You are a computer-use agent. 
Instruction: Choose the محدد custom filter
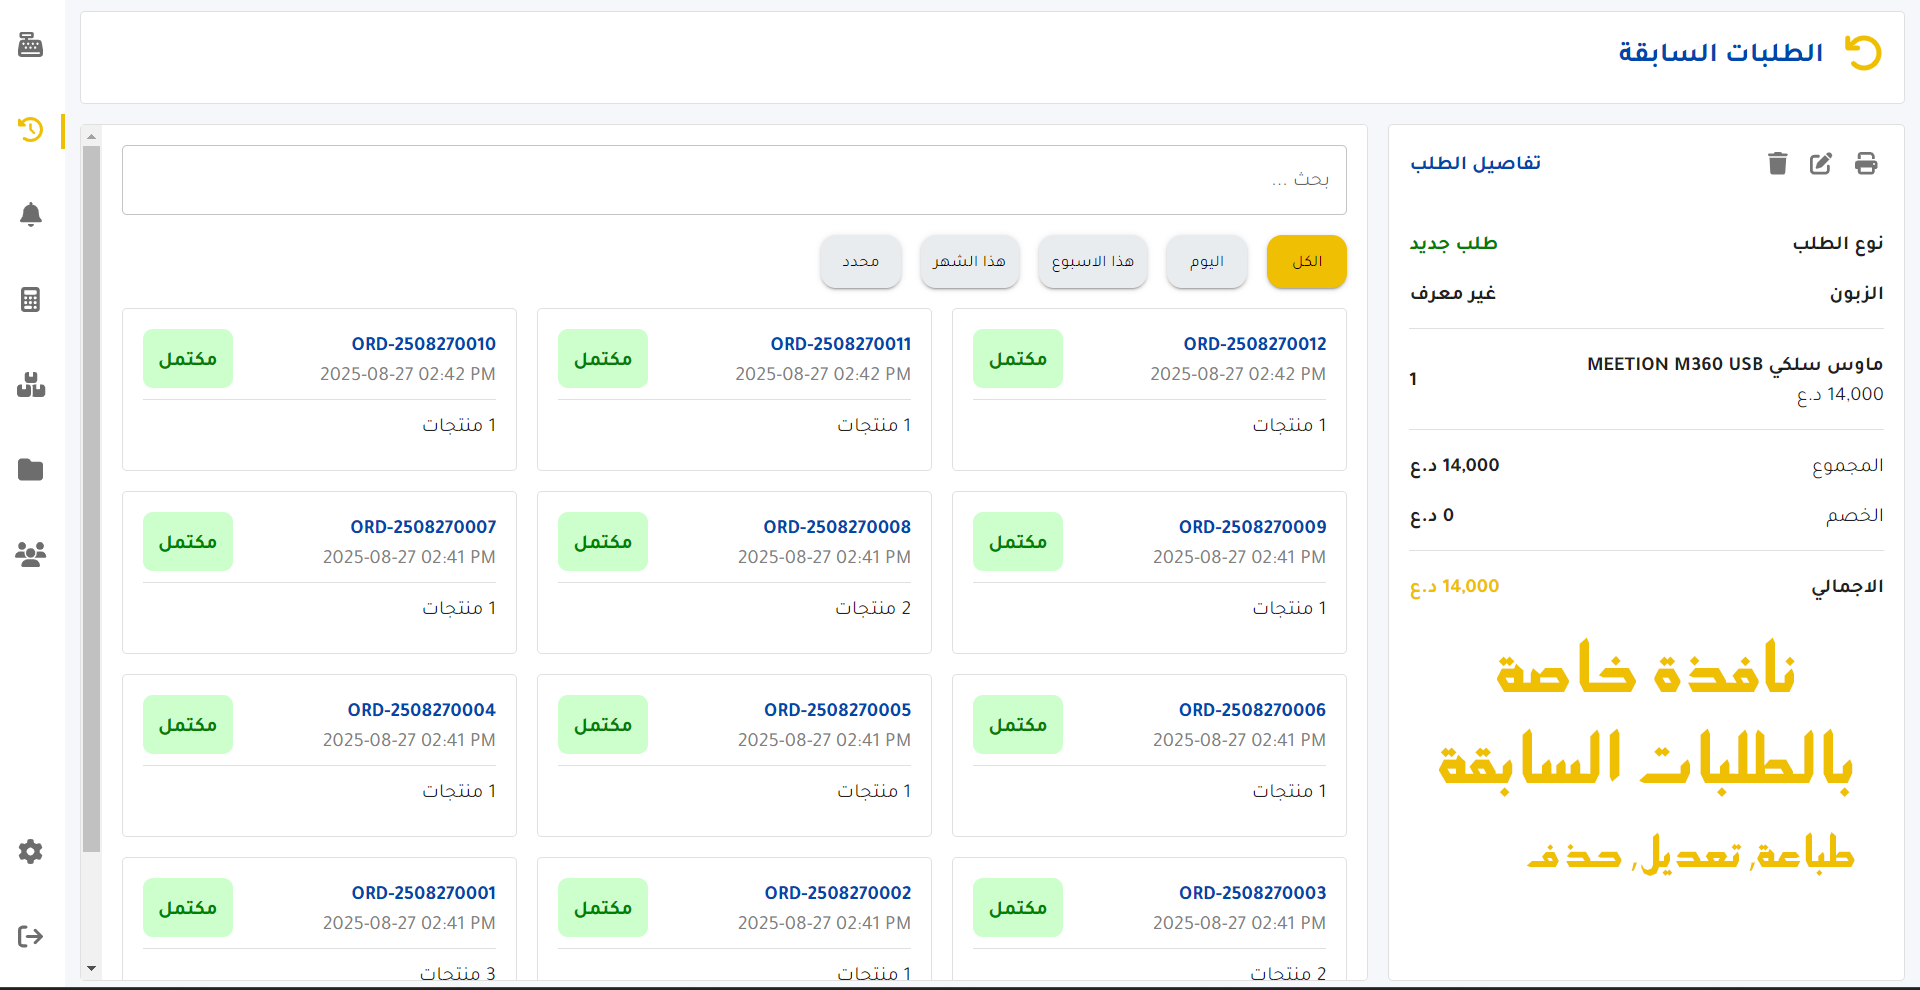click(860, 262)
